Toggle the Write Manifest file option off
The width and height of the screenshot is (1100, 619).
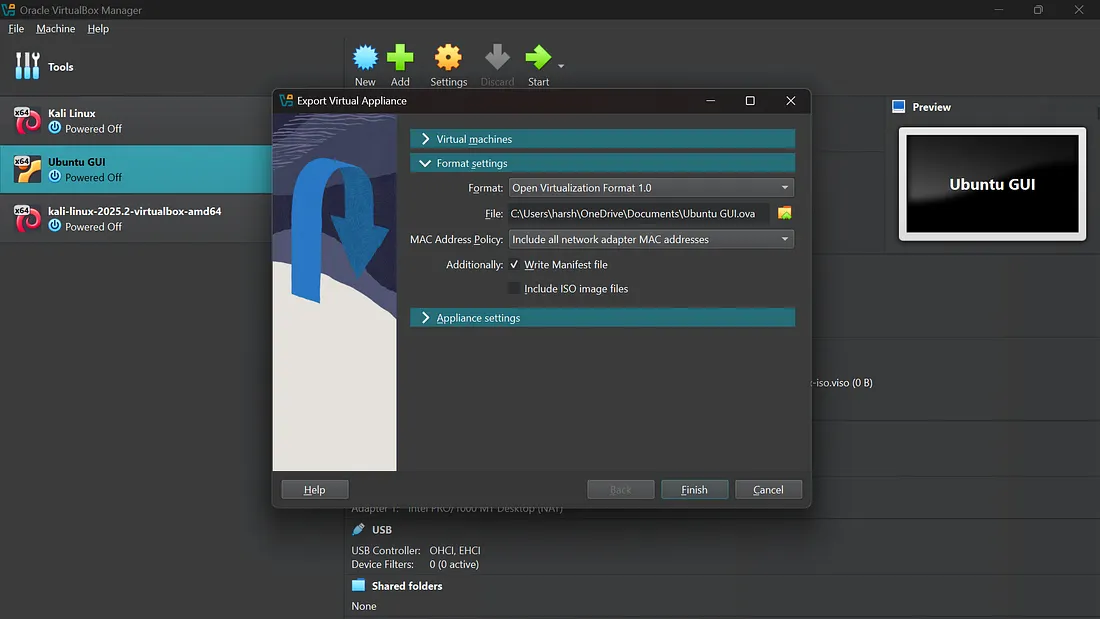point(513,264)
